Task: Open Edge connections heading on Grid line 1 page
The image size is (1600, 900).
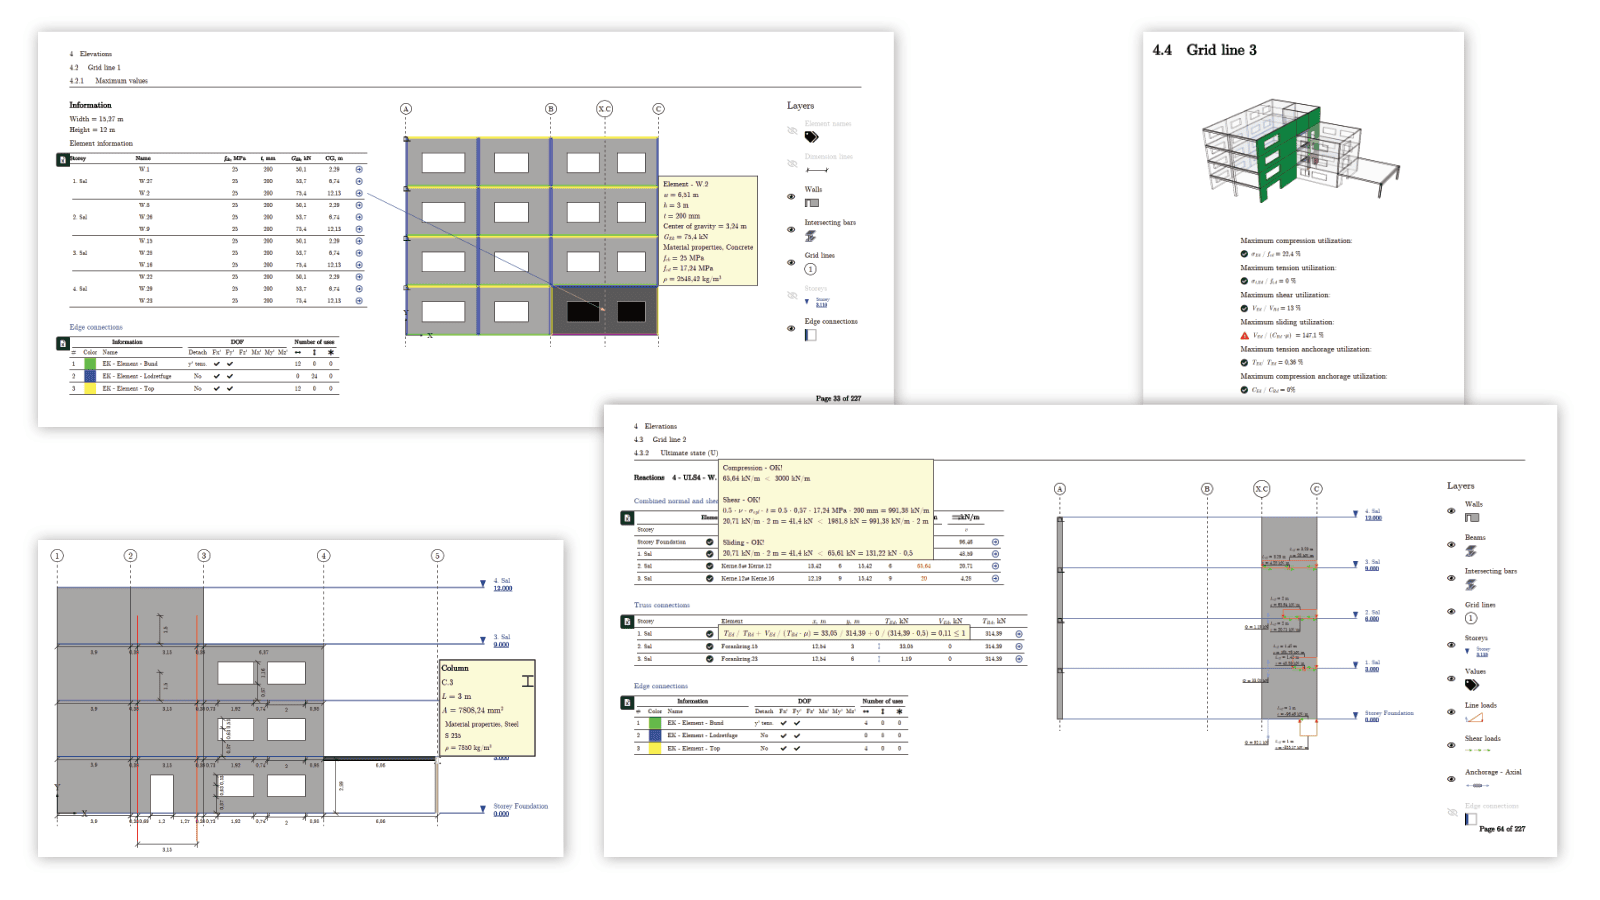Action: (96, 327)
